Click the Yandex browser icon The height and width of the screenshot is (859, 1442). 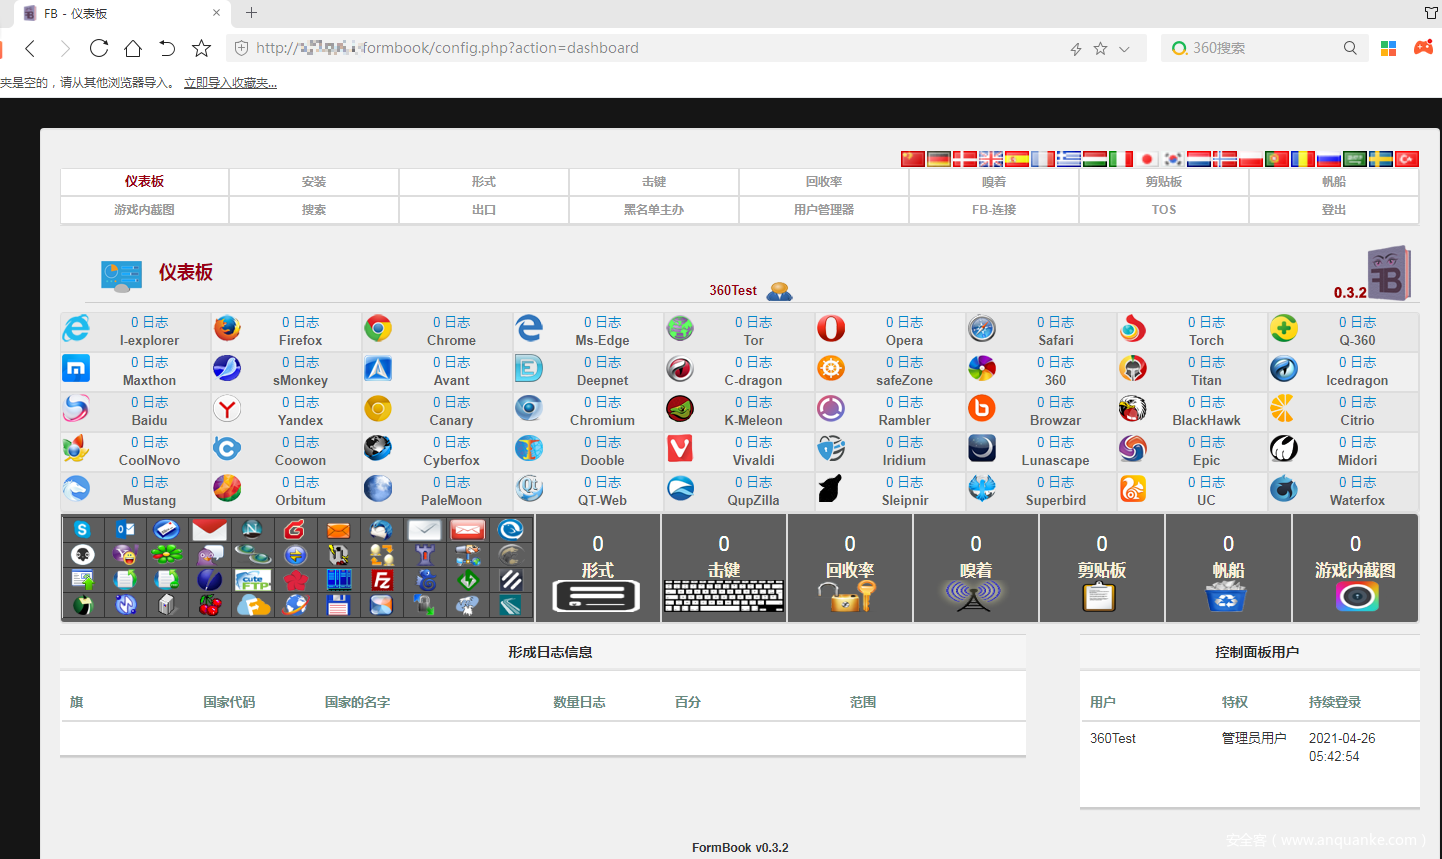click(227, 408)
